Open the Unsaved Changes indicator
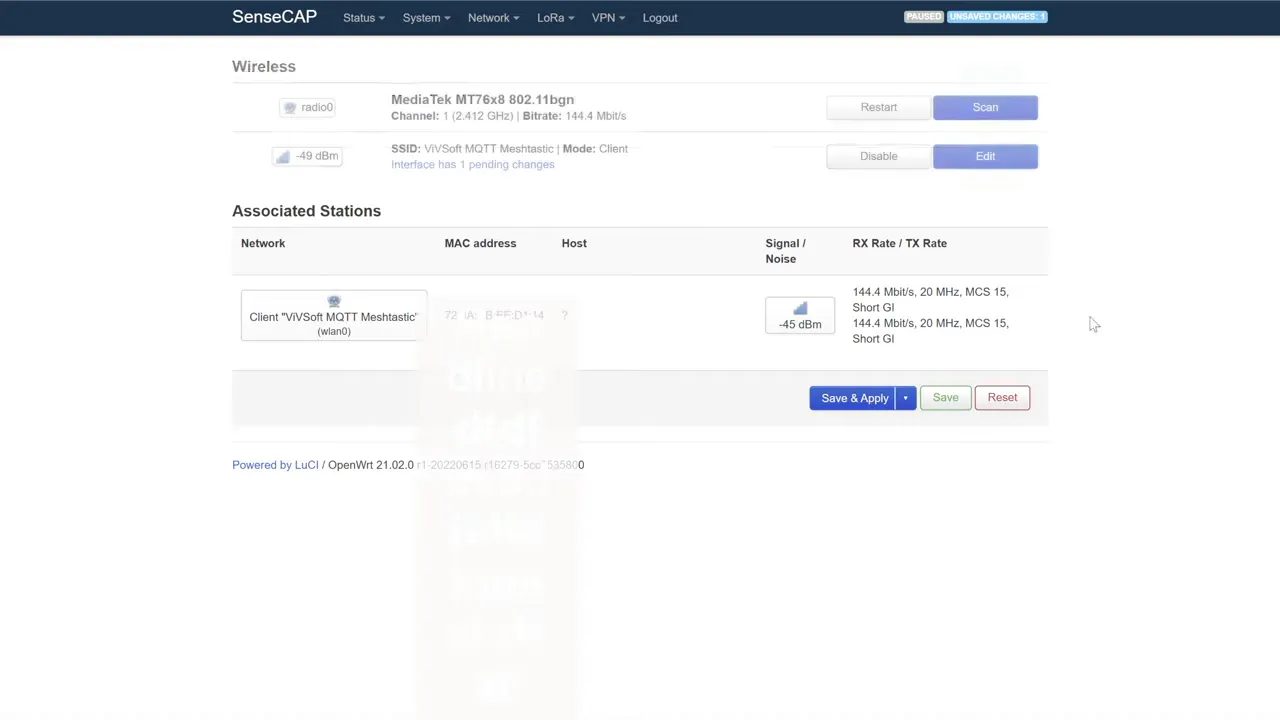Screen dimensions: 1280x720 pos(997,17)
